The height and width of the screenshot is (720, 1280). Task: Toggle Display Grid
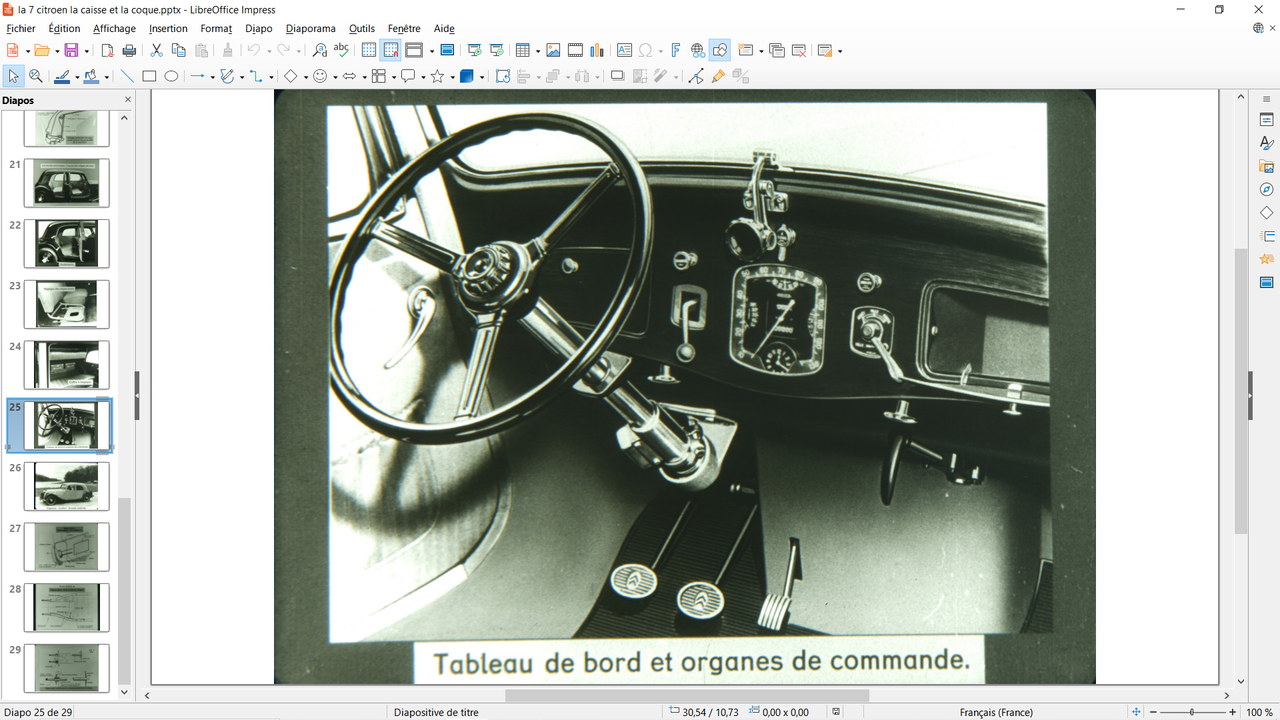(369, 50)
